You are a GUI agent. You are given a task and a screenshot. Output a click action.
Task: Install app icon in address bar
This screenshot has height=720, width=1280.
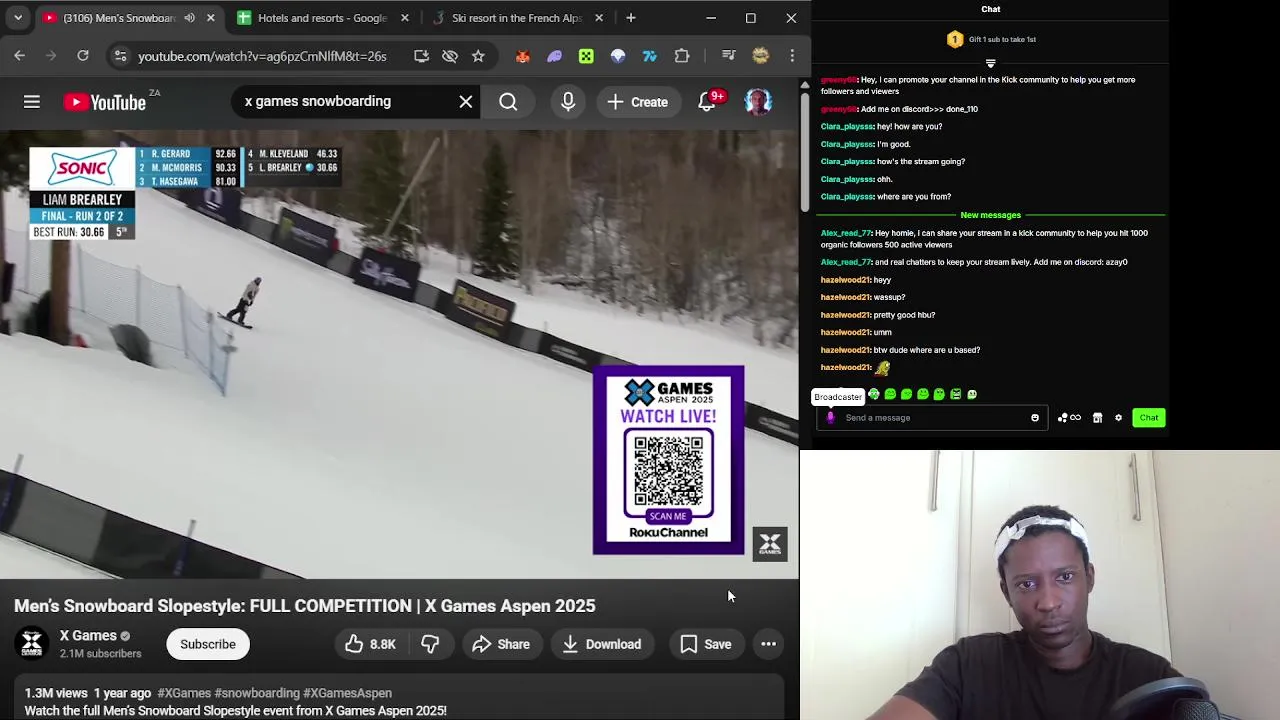coord(421,56)
